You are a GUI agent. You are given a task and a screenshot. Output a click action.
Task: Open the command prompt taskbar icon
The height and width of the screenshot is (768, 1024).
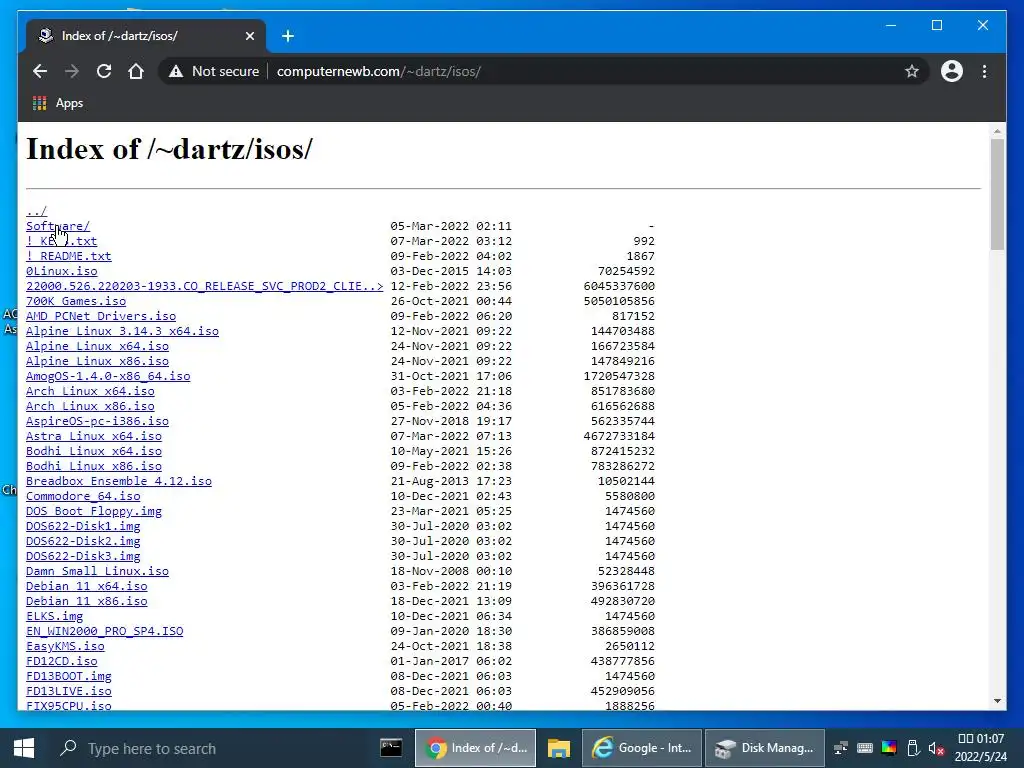point(391,748)
